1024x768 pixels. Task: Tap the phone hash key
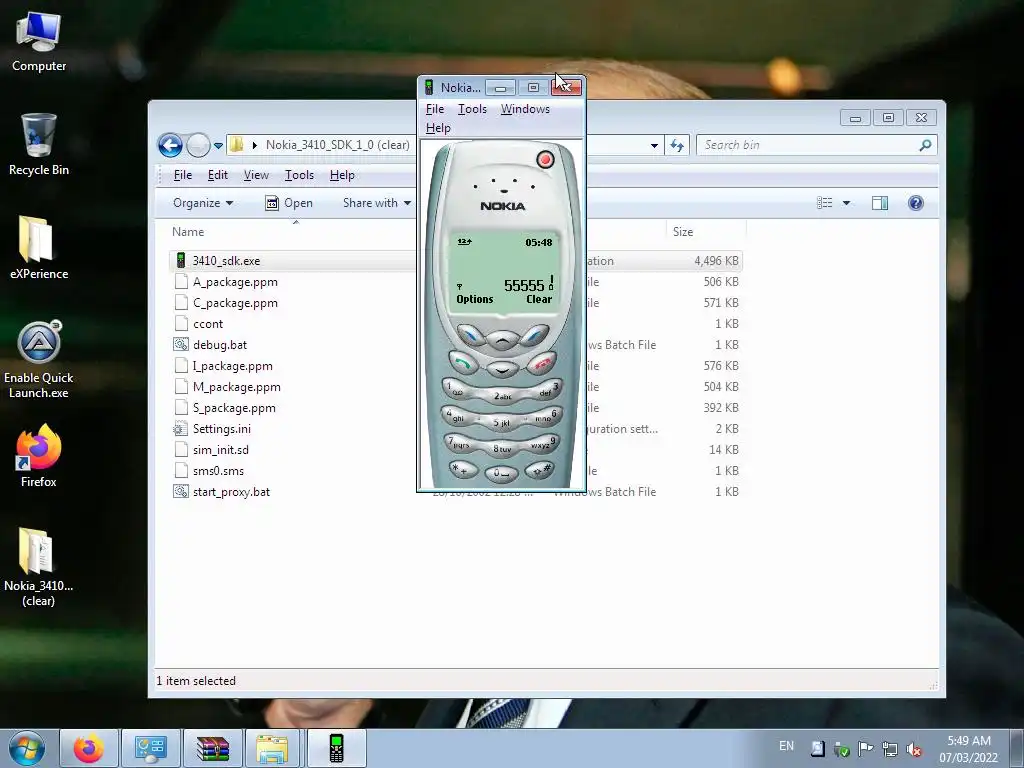[x=541, y=468]
